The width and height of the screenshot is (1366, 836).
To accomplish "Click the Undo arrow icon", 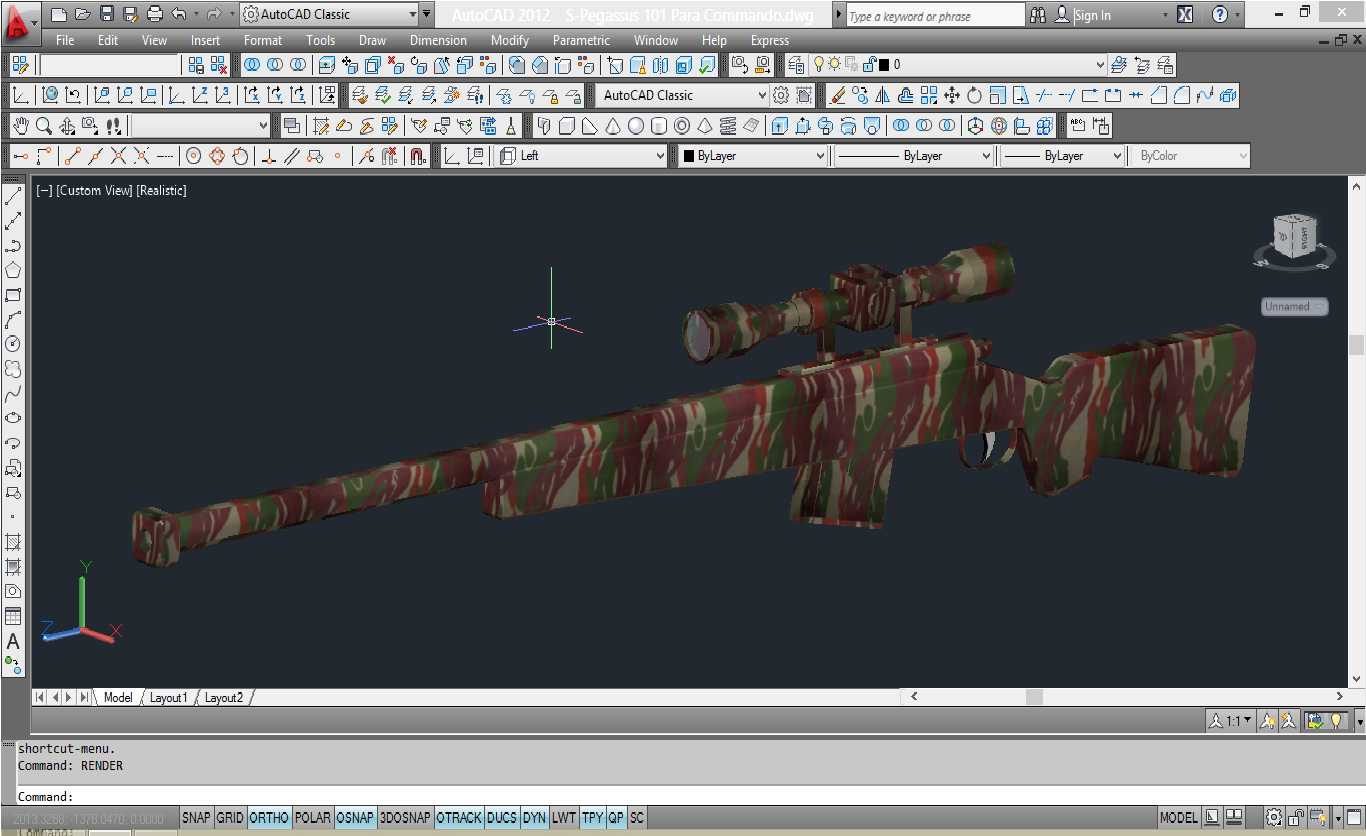I will point(178,14).
